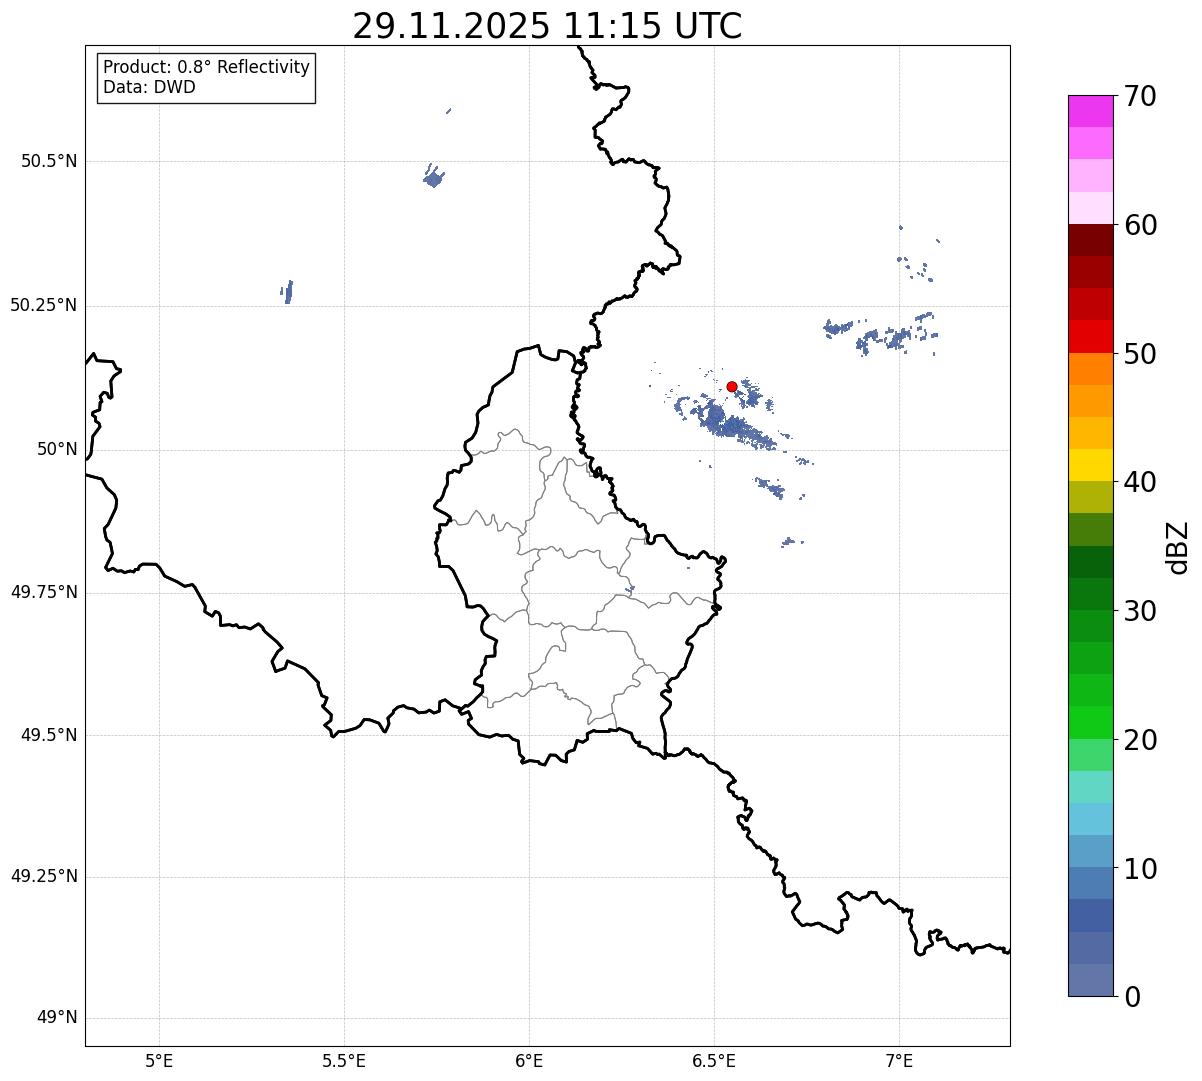Click the small isolated echo near 50.25°N 5.35°E
The width and height of the screenshot is (1202, 1081).
click(288, 291)
